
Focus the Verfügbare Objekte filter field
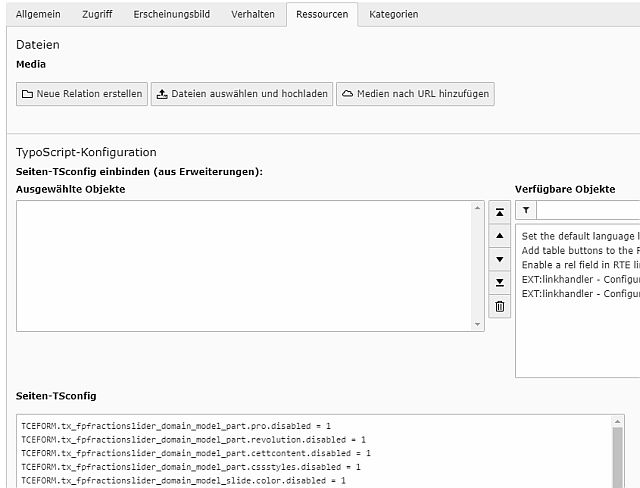(x=588, y=211)
